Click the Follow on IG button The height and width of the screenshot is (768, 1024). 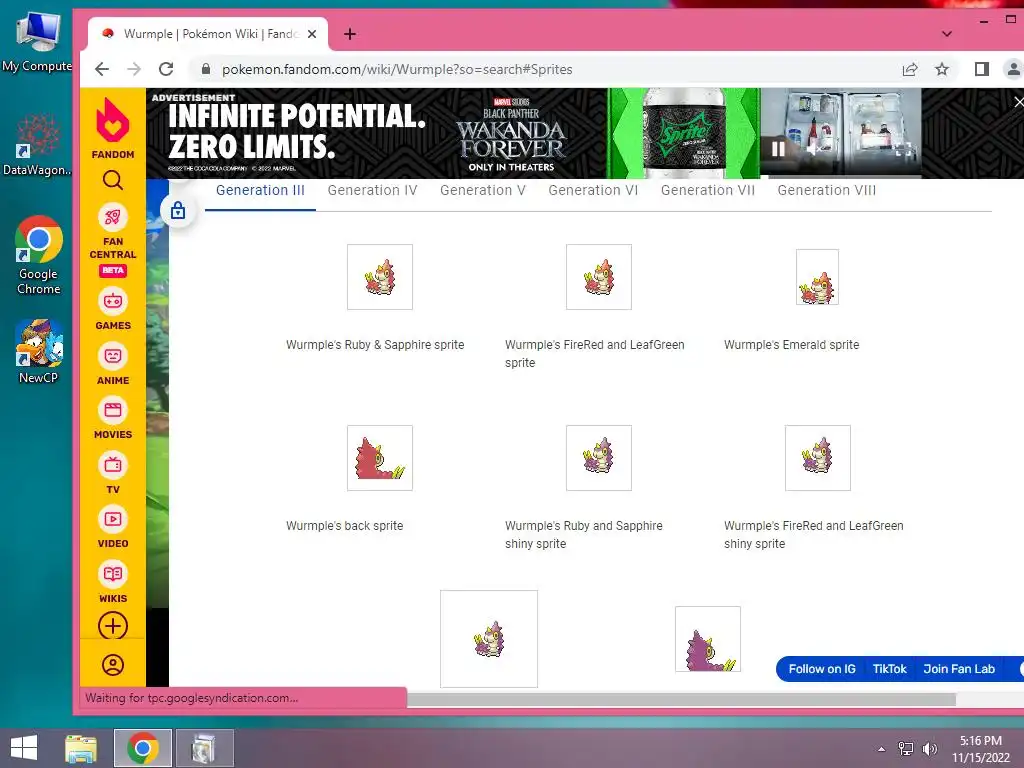822,669
